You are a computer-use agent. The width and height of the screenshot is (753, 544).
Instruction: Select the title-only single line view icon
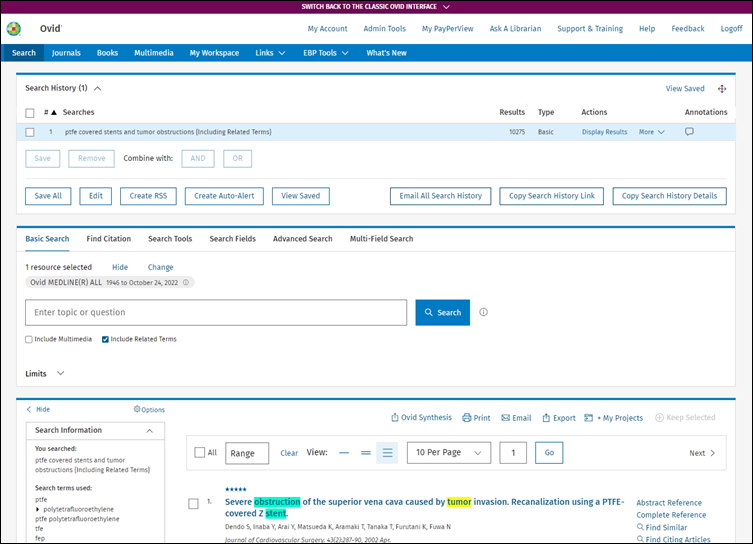point(344,453)
